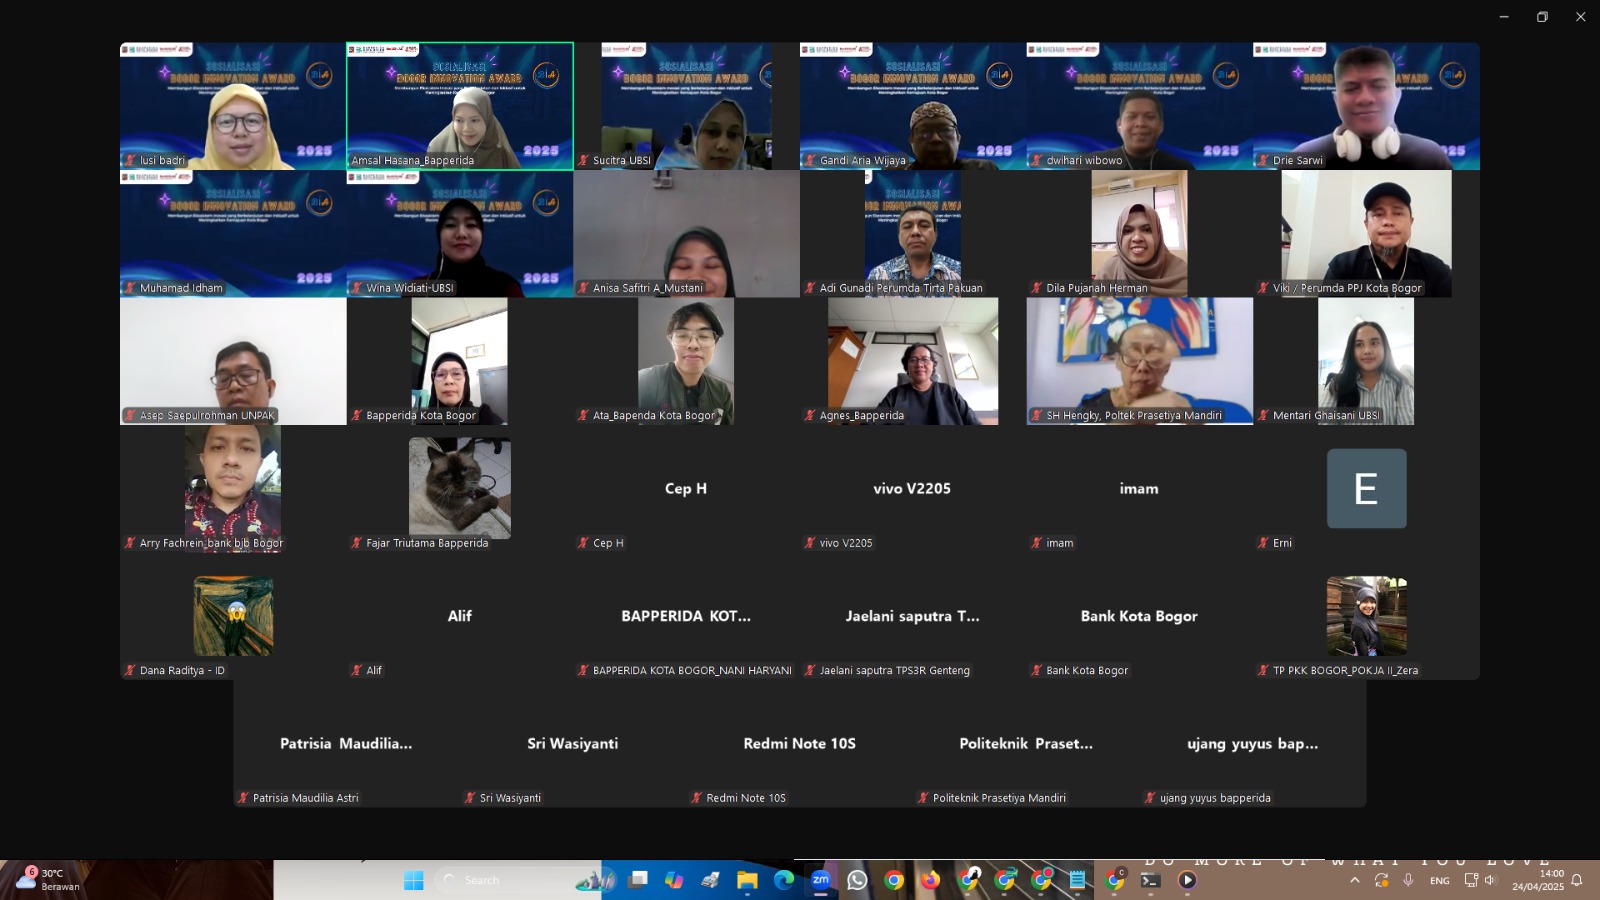Click 'ujang yuyus bap...' participant name
The height and width of the screenshot is (900, 1600).
coord(1253,744)
